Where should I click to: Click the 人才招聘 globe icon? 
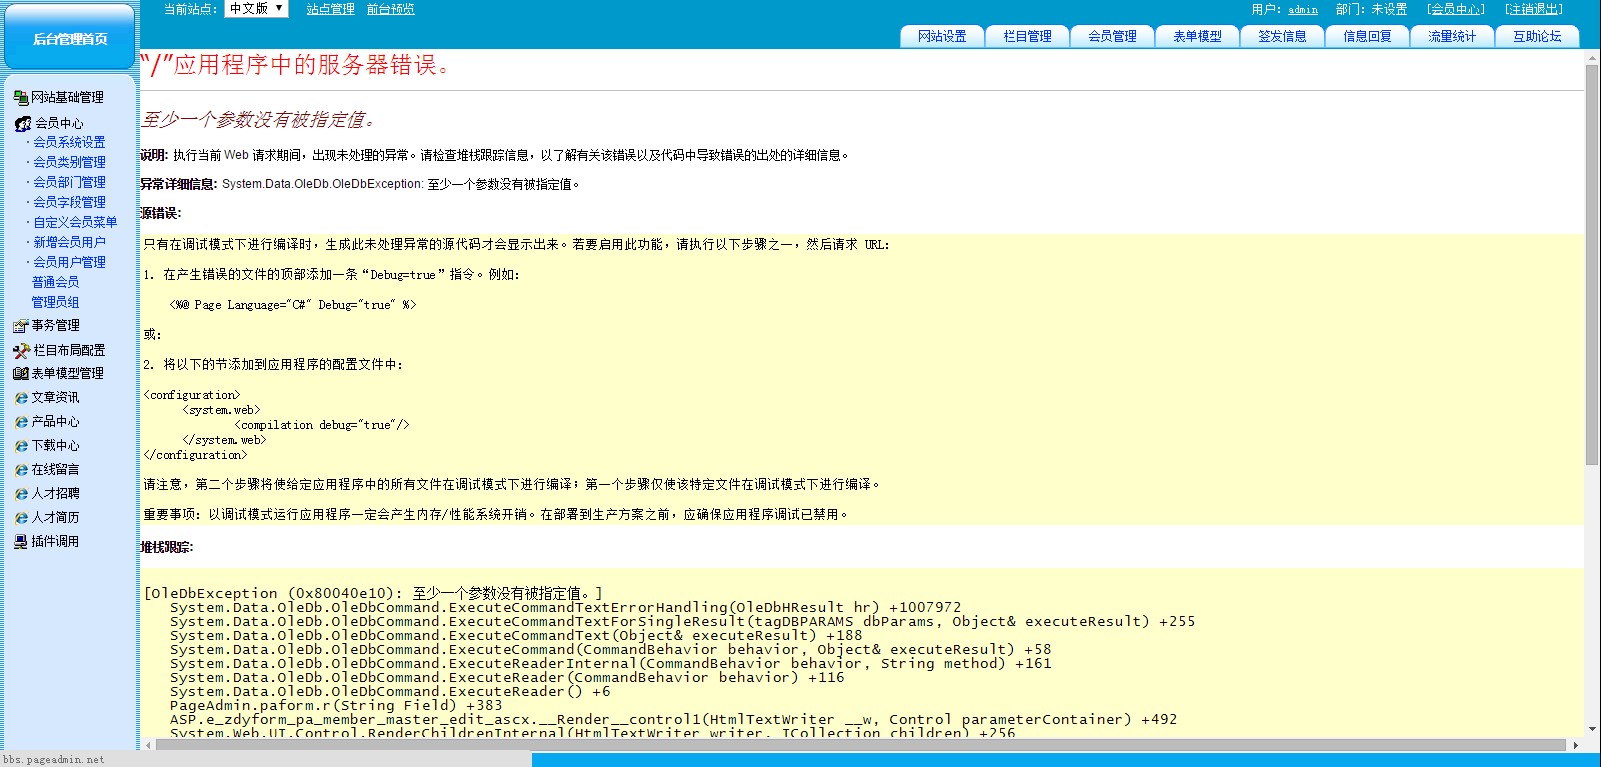coord(21,494)
